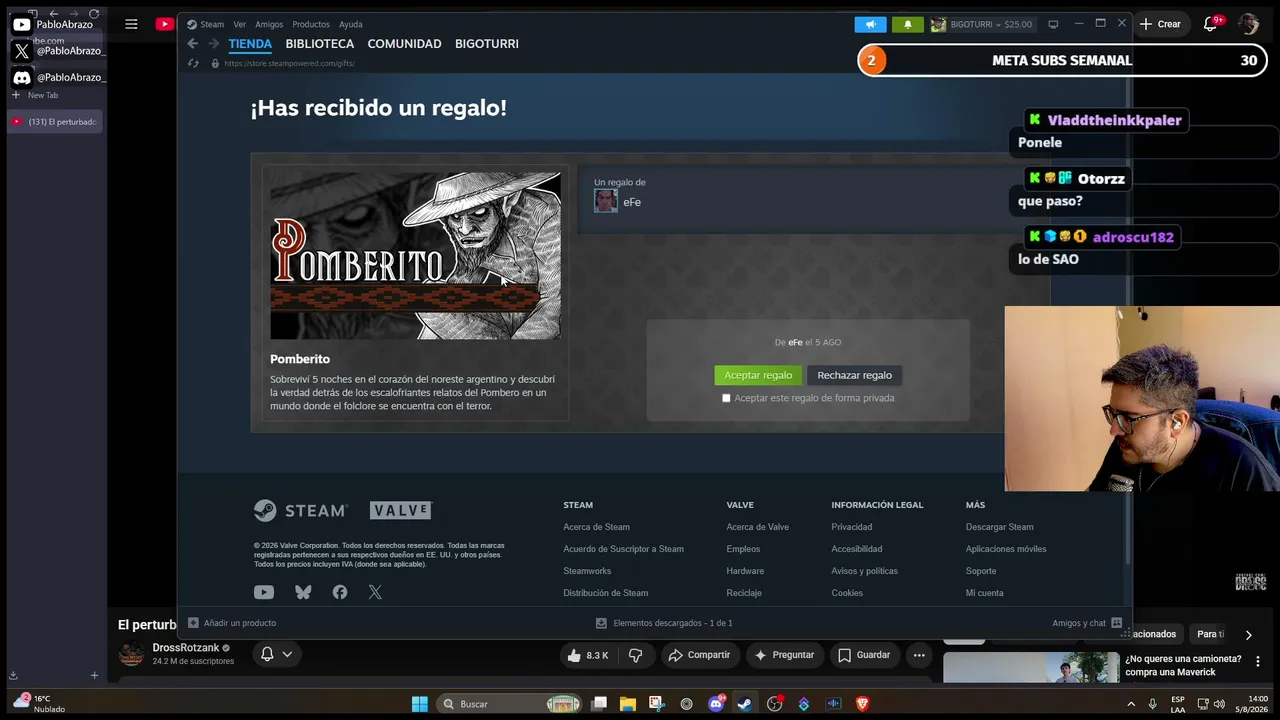This screenshot has width=1280, height=720.
Task: Go back with Steam's back arrow
Action: coord(193,44)
